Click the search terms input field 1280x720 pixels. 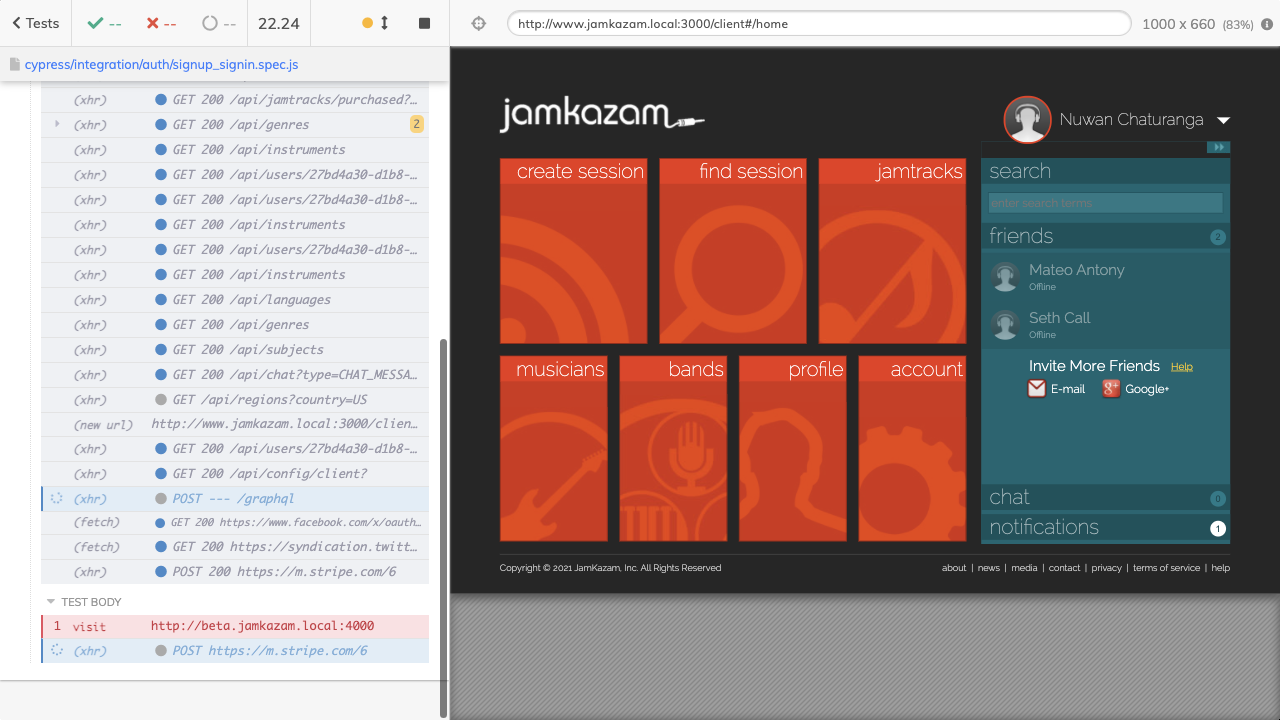(x=1105, y=203)
